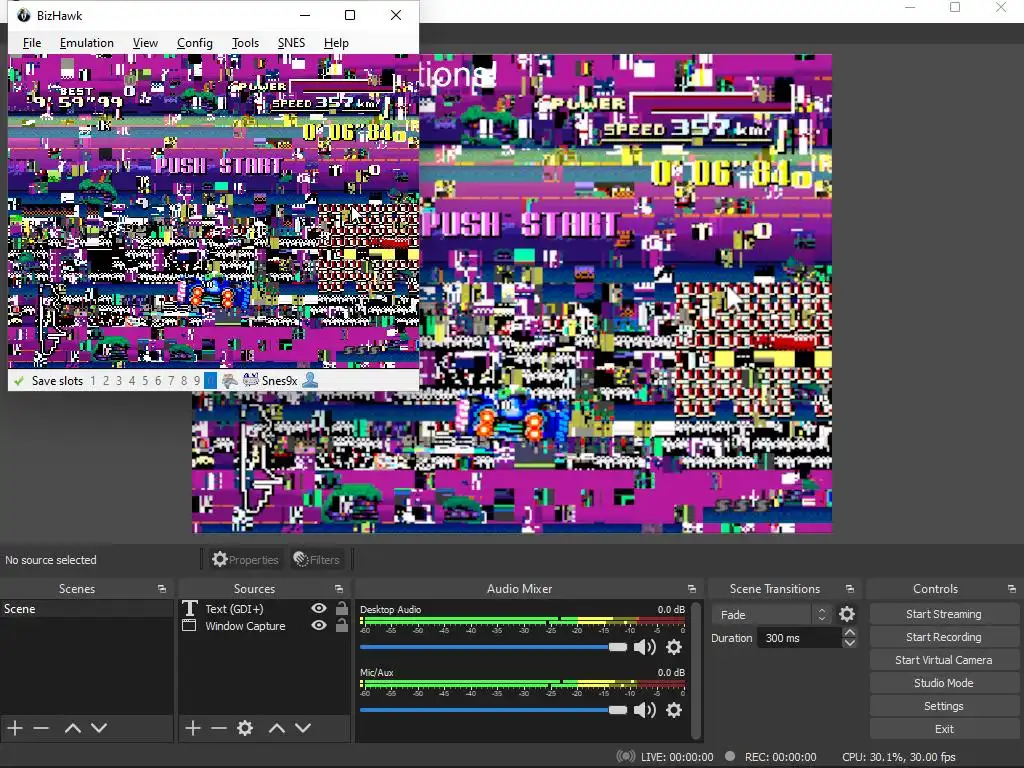Viewport: 1024px width, 768px height.
Task: Open the Fade transition dropdown
Action: (x=771, y=615)
